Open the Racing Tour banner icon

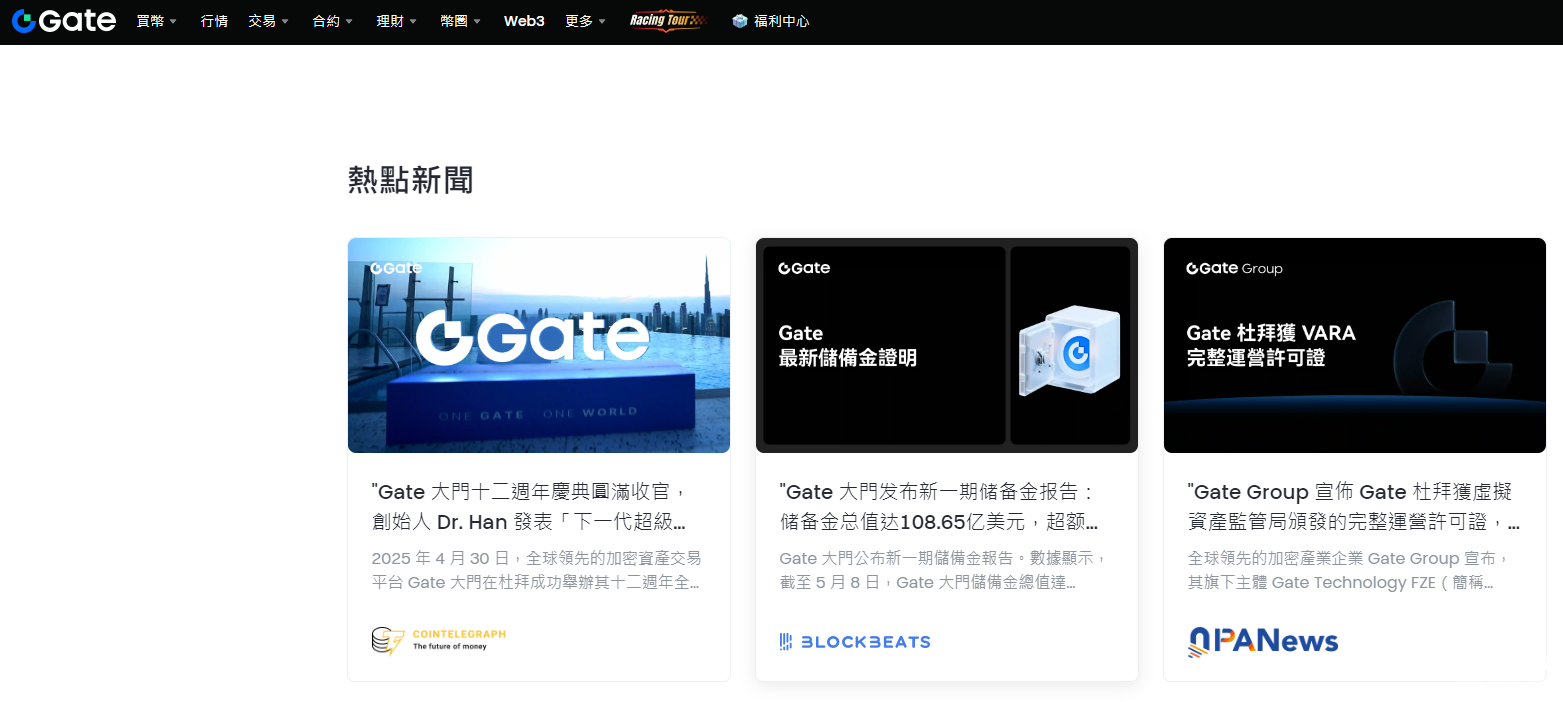668,21
